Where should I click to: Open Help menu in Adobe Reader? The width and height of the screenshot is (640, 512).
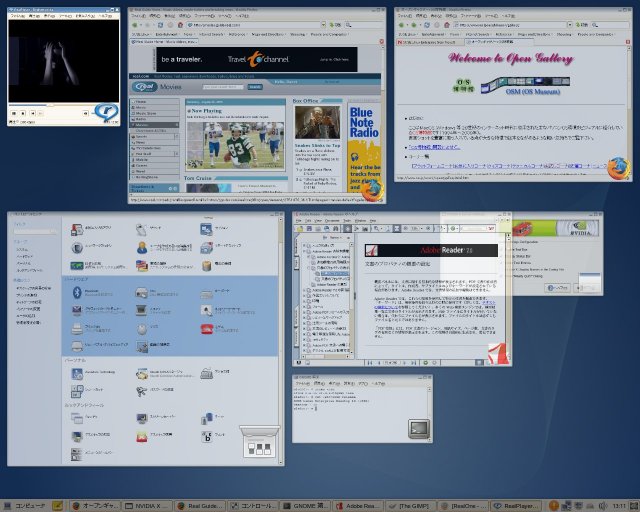point(373,220)
